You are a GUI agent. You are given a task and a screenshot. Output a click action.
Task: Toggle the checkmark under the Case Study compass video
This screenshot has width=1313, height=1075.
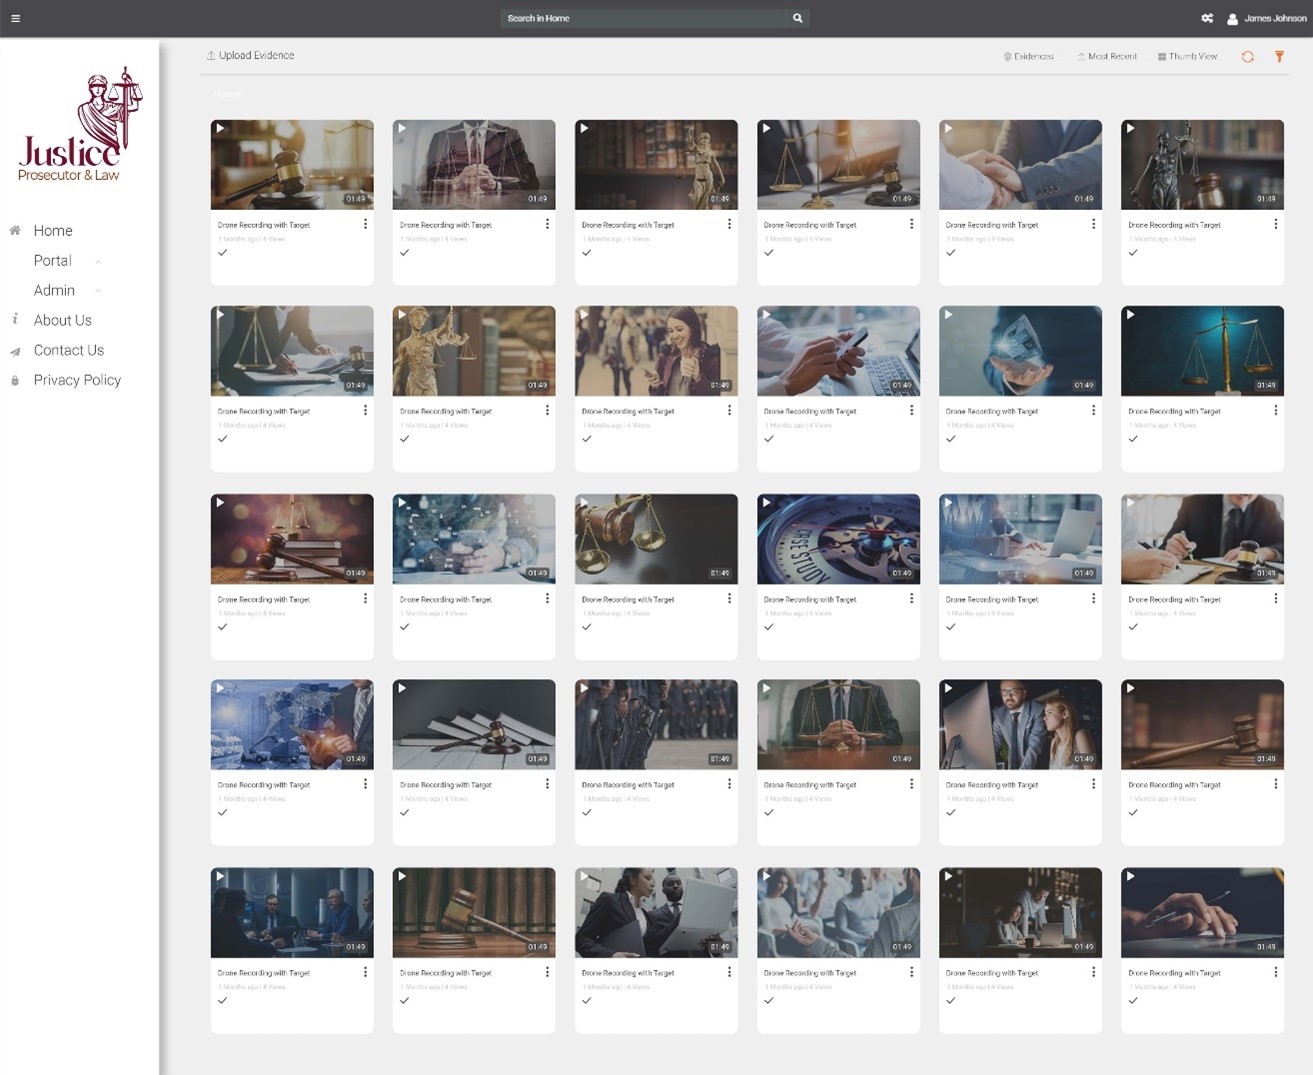coord(768,627)
